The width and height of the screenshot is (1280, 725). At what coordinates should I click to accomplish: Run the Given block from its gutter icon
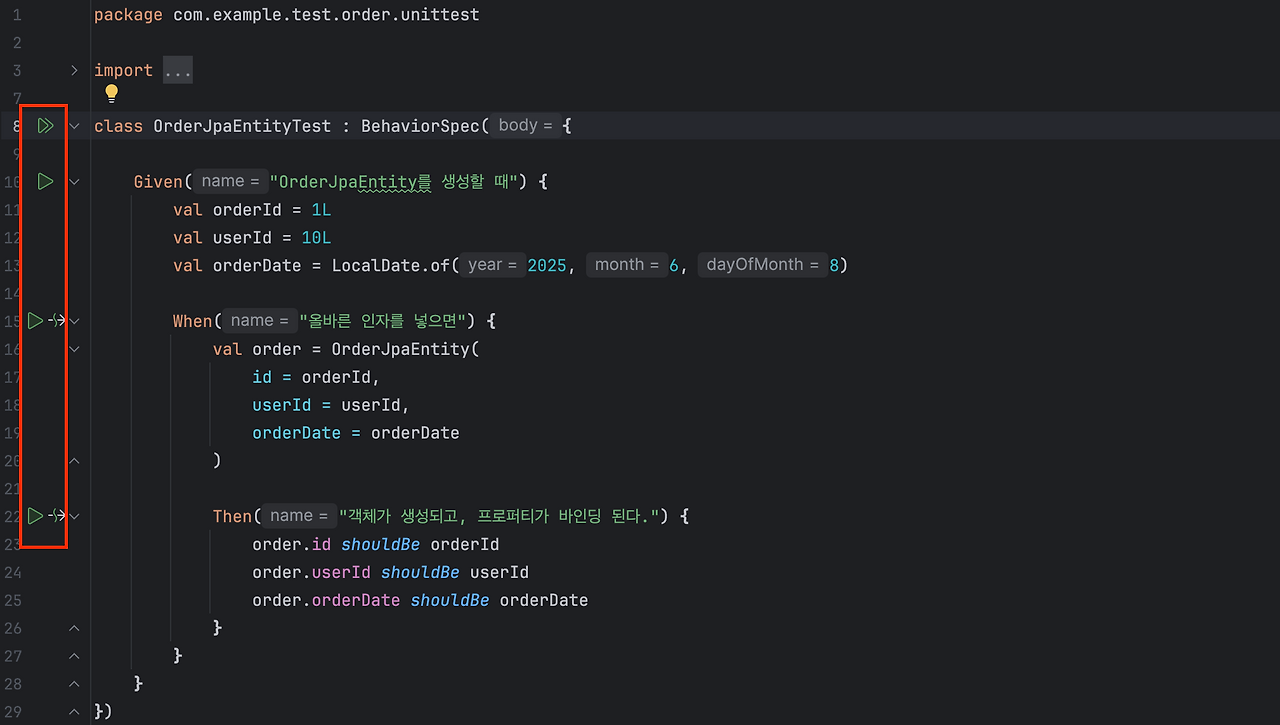coord(45,181)
